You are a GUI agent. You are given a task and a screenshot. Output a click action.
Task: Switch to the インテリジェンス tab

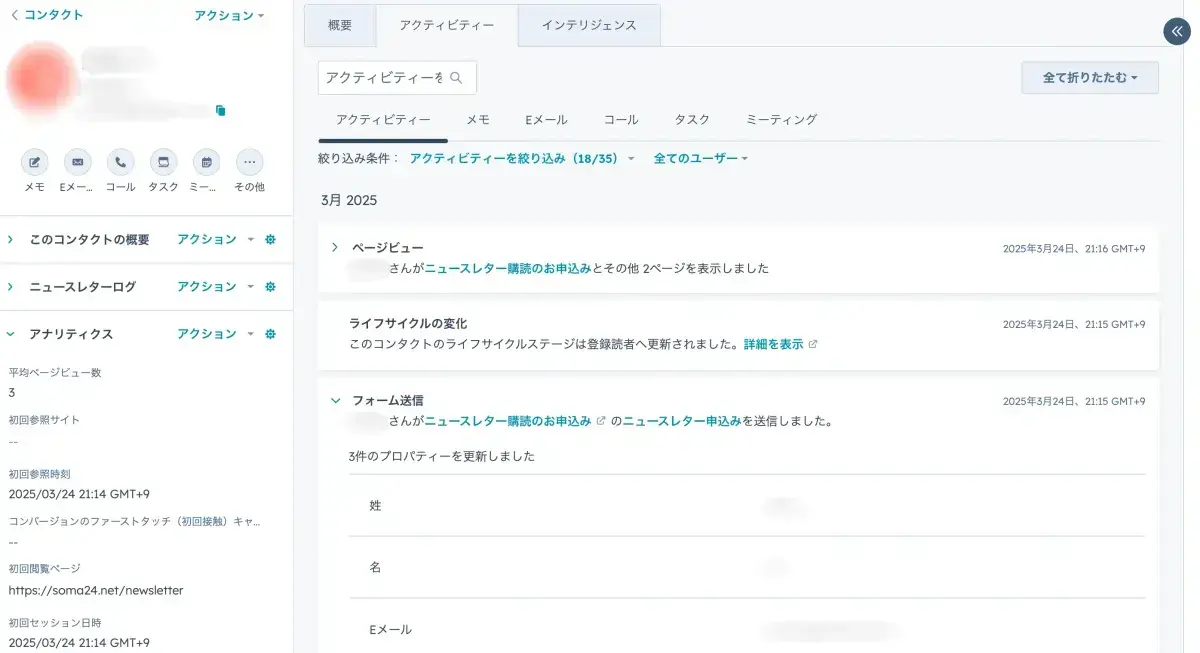coord(589,25)
